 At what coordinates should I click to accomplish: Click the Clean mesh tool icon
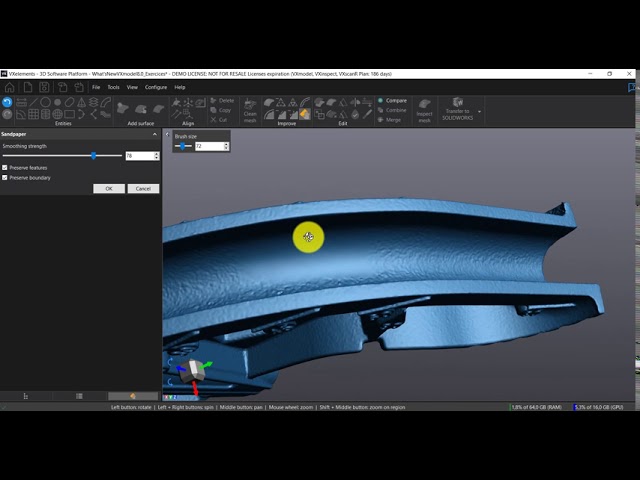[250, 109]
